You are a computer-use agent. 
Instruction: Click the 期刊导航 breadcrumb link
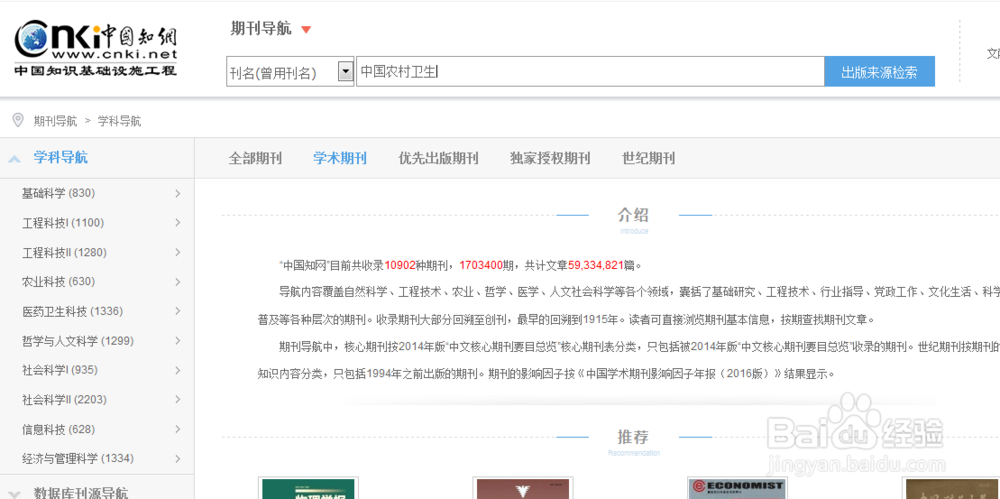click(55, 121)
